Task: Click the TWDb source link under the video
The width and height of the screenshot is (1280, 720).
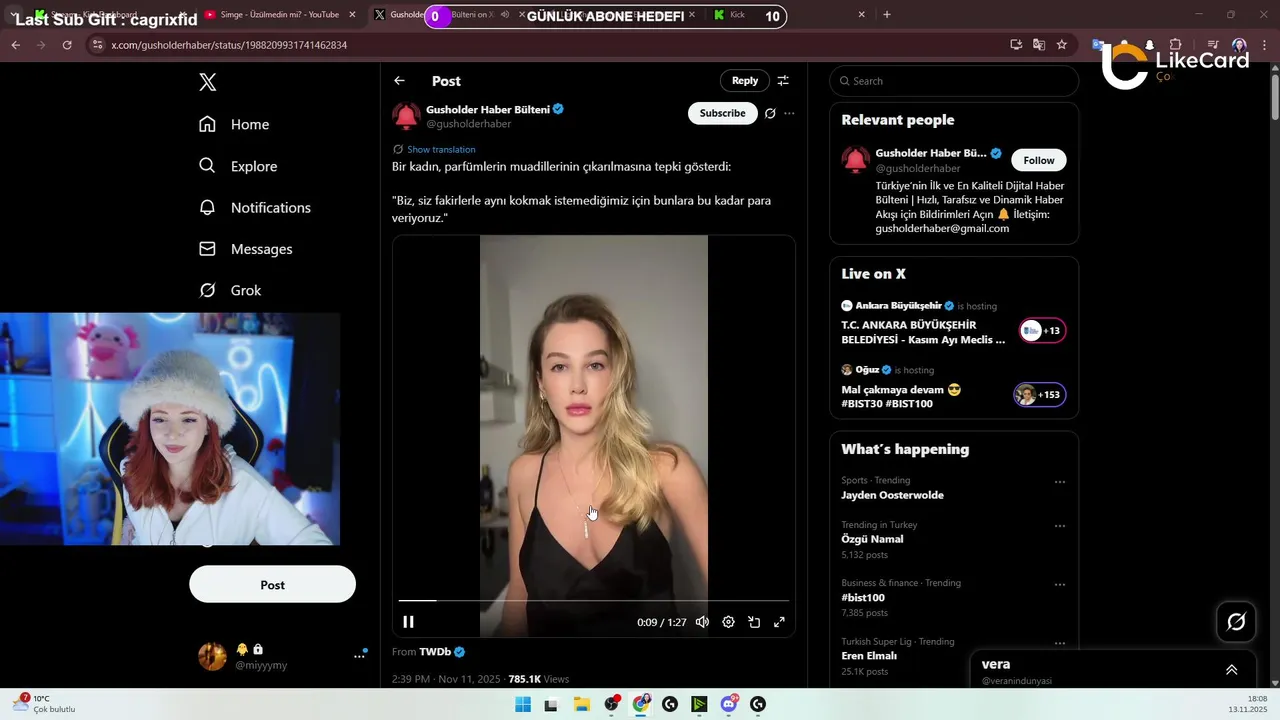Action: coord(435,651)
